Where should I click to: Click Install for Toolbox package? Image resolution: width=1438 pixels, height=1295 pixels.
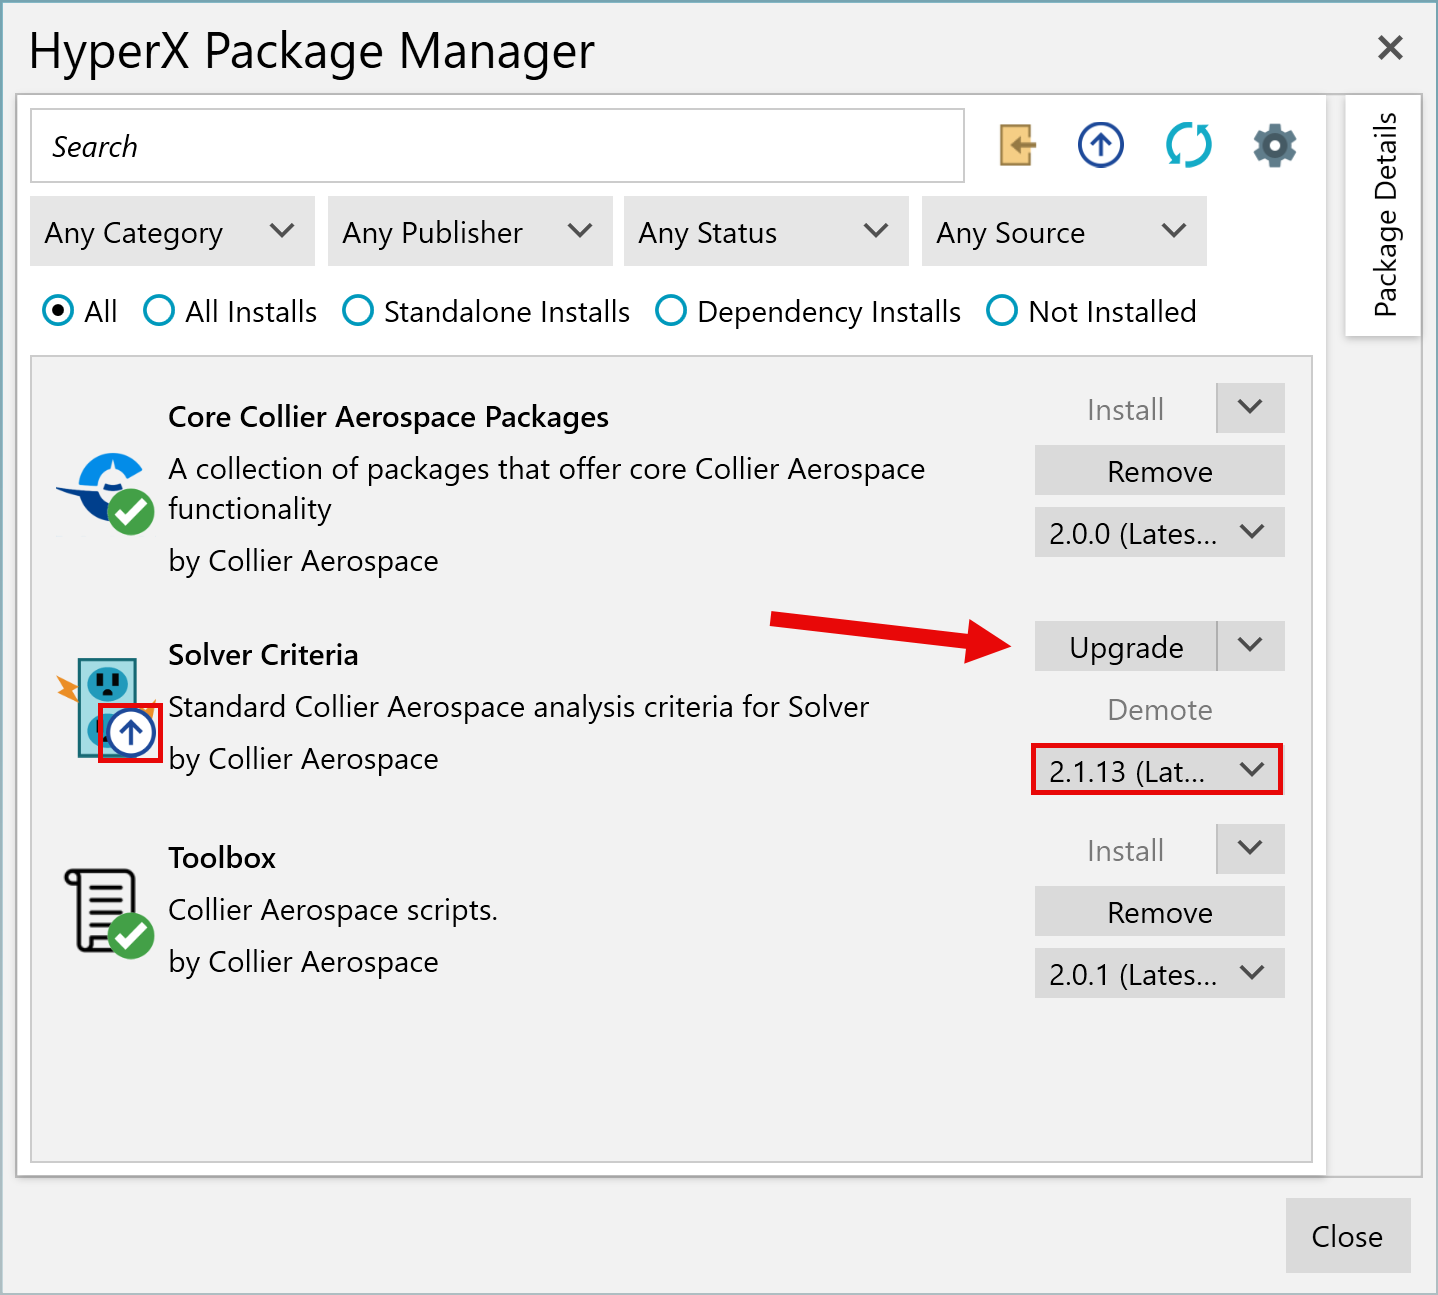click(1126, 850)
